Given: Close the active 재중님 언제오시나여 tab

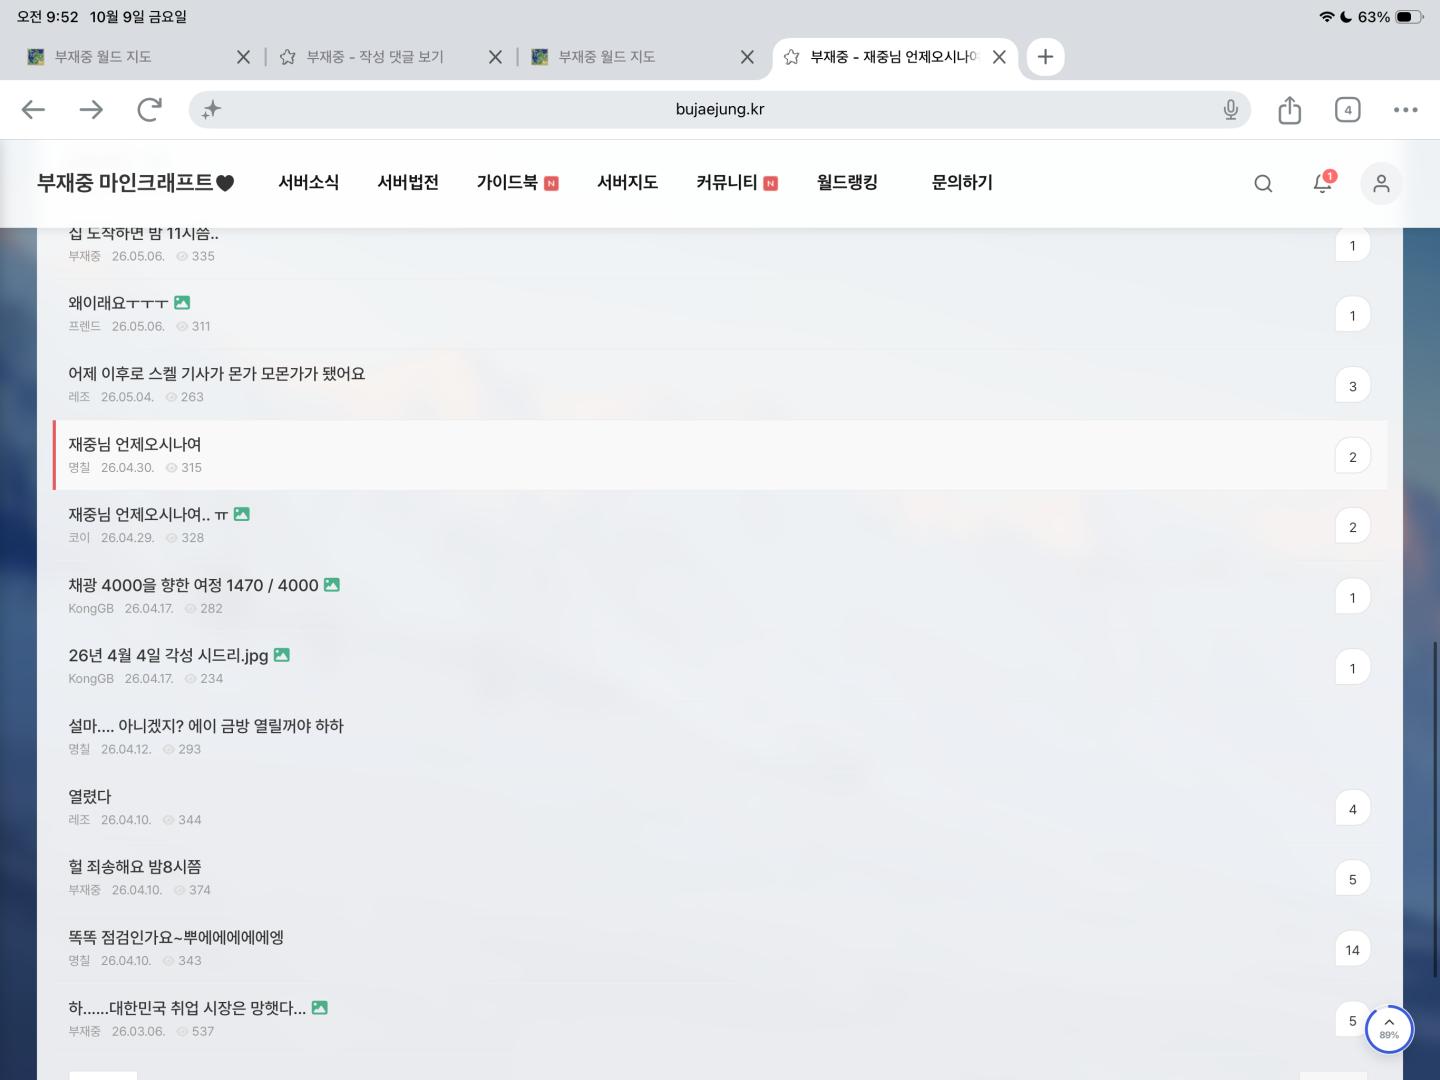Looking at the screenshot, I should tap(999, 57).
